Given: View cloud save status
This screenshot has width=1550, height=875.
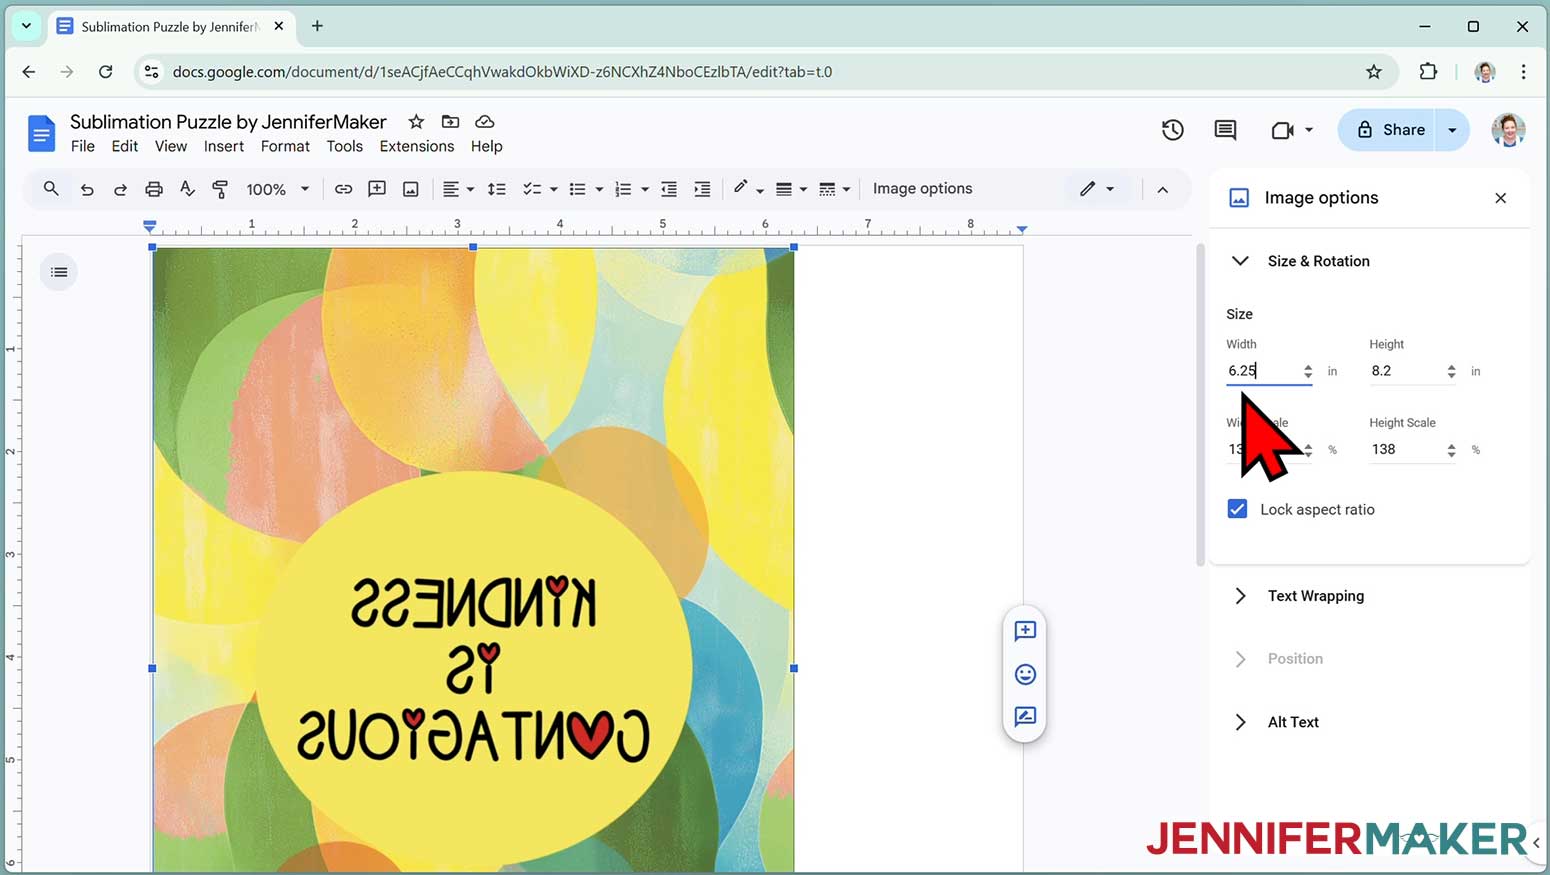Looking at the screenshot, I should click(x=485, y=122).
